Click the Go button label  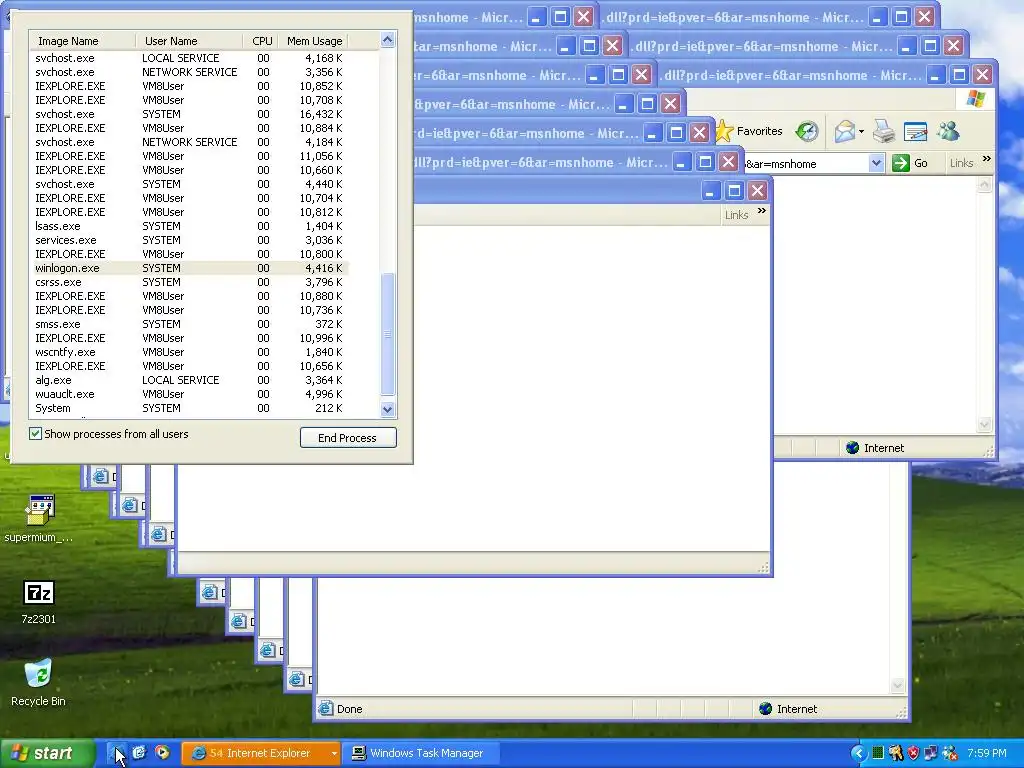pos(921,163)
